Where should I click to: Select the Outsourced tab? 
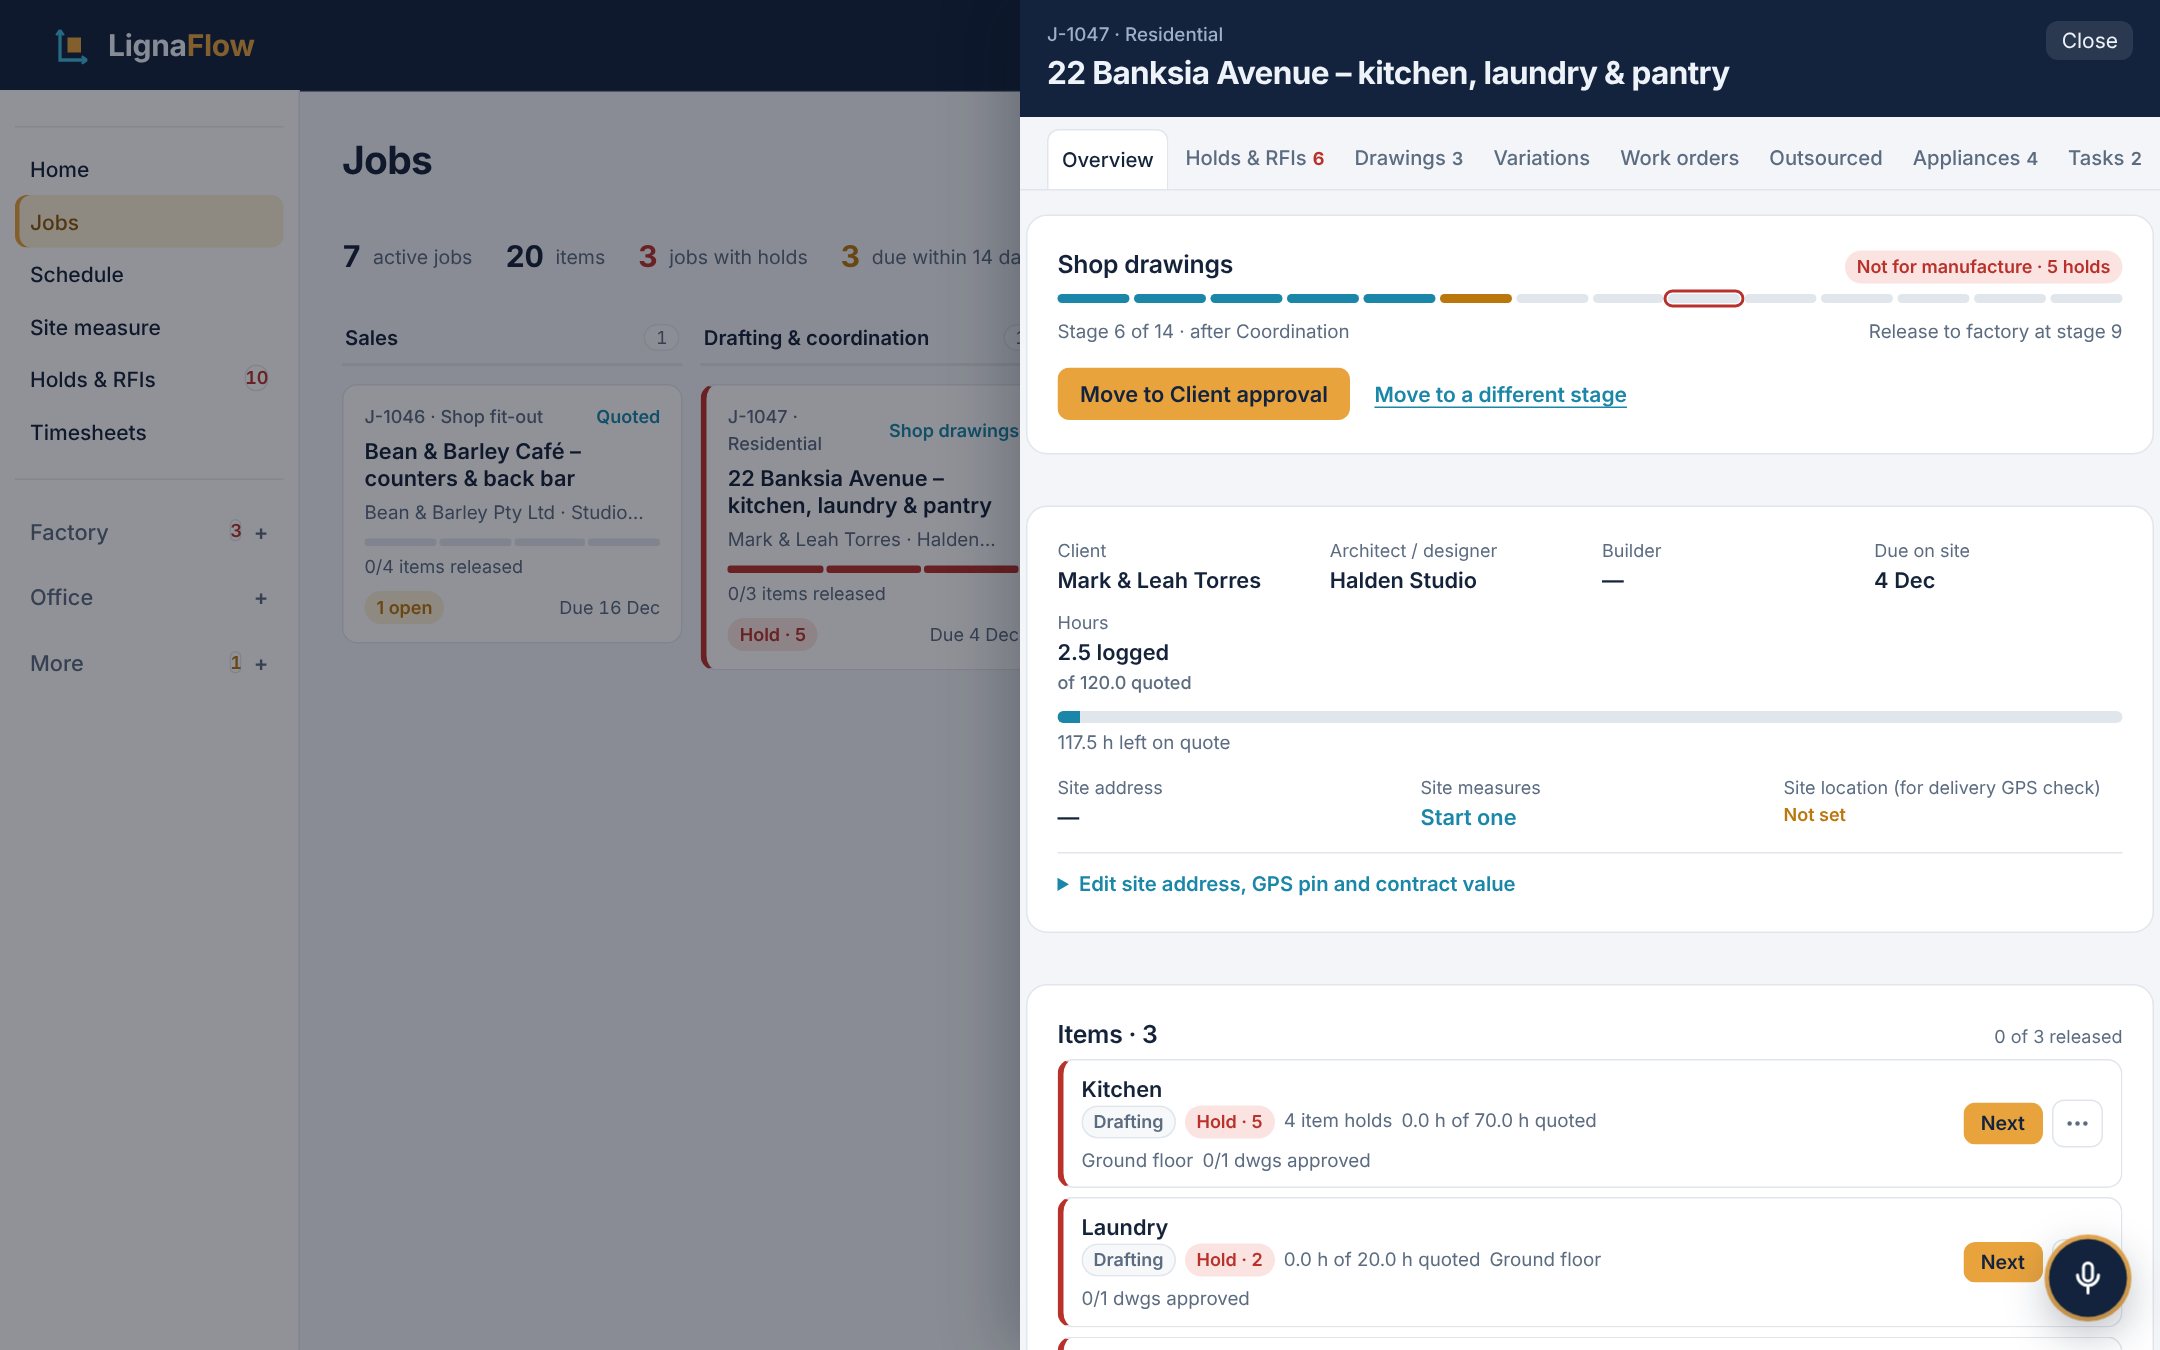pyautogui.click(x=1825, y=158)
